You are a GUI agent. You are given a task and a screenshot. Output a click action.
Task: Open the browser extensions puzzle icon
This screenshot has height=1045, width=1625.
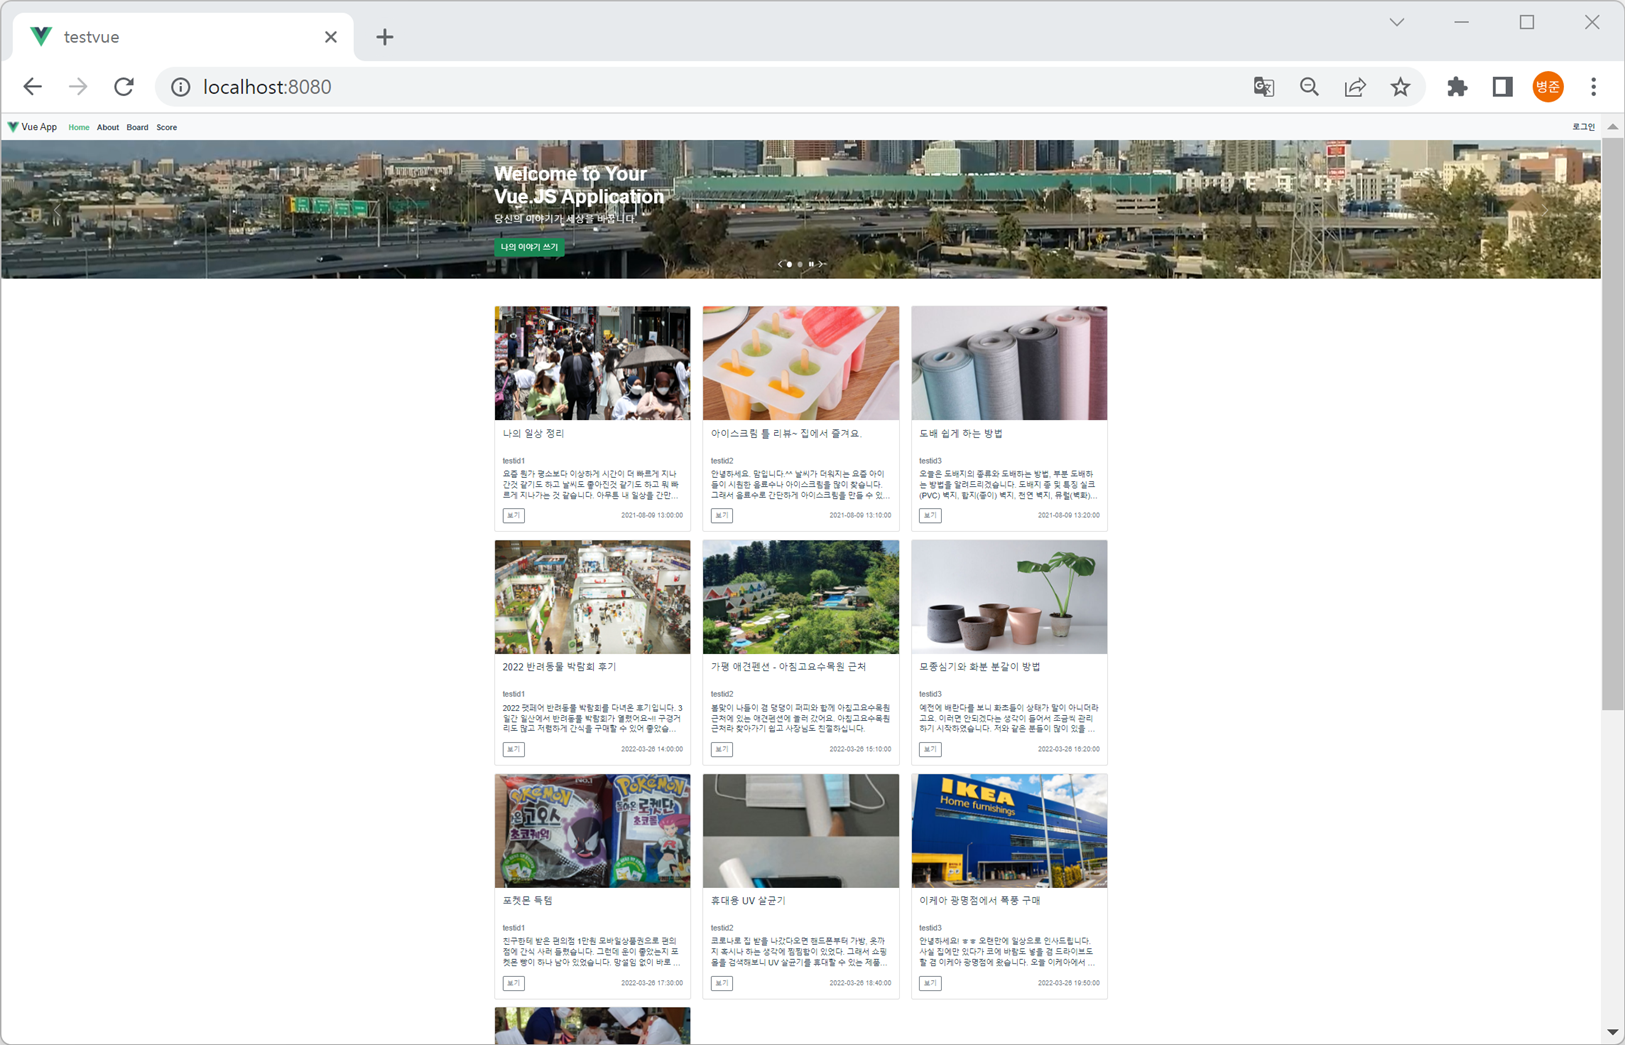1457,87
